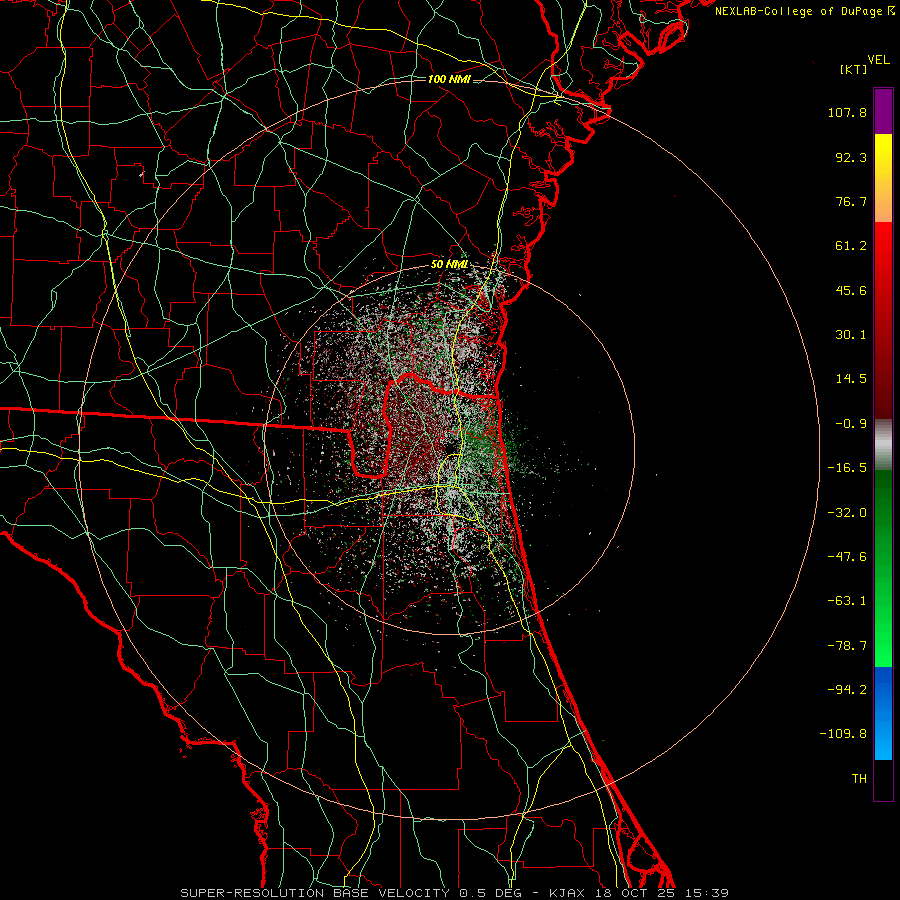Click the SUPER-RESOLUTION BASE VELOCITY caption text

(315, 893)
